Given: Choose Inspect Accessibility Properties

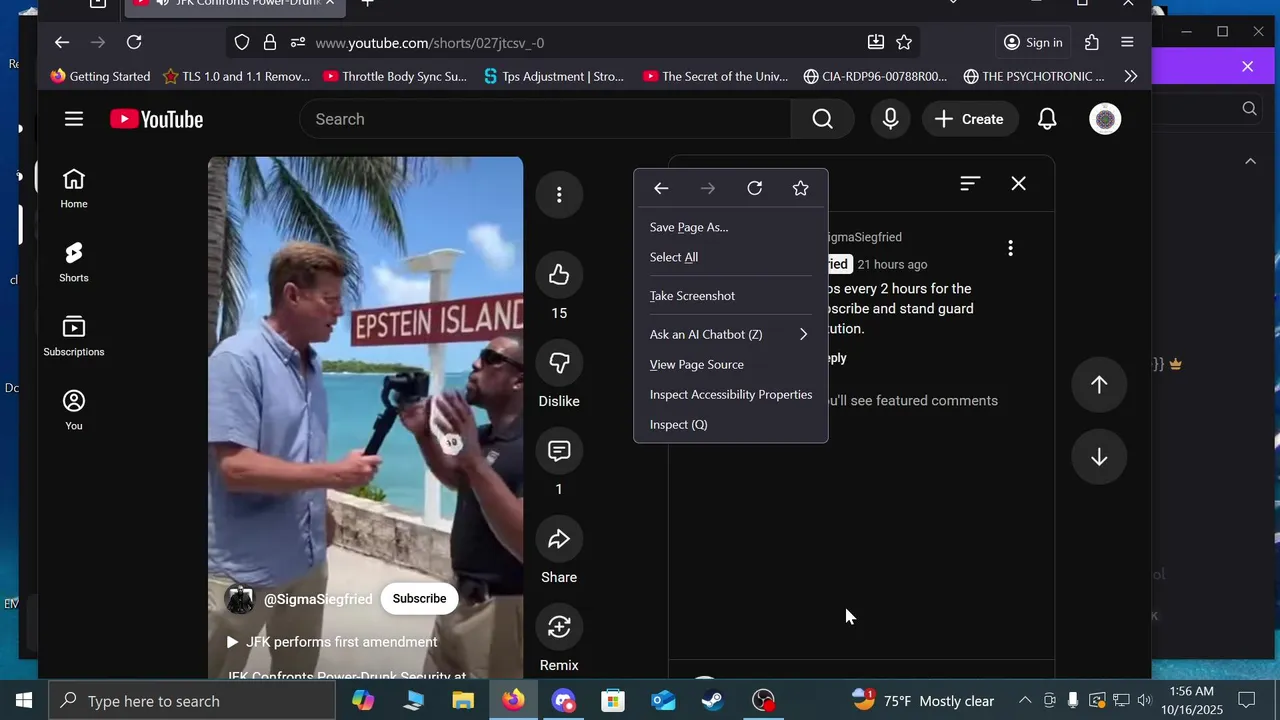Looking at the screenshot, I should pos(731,394).
